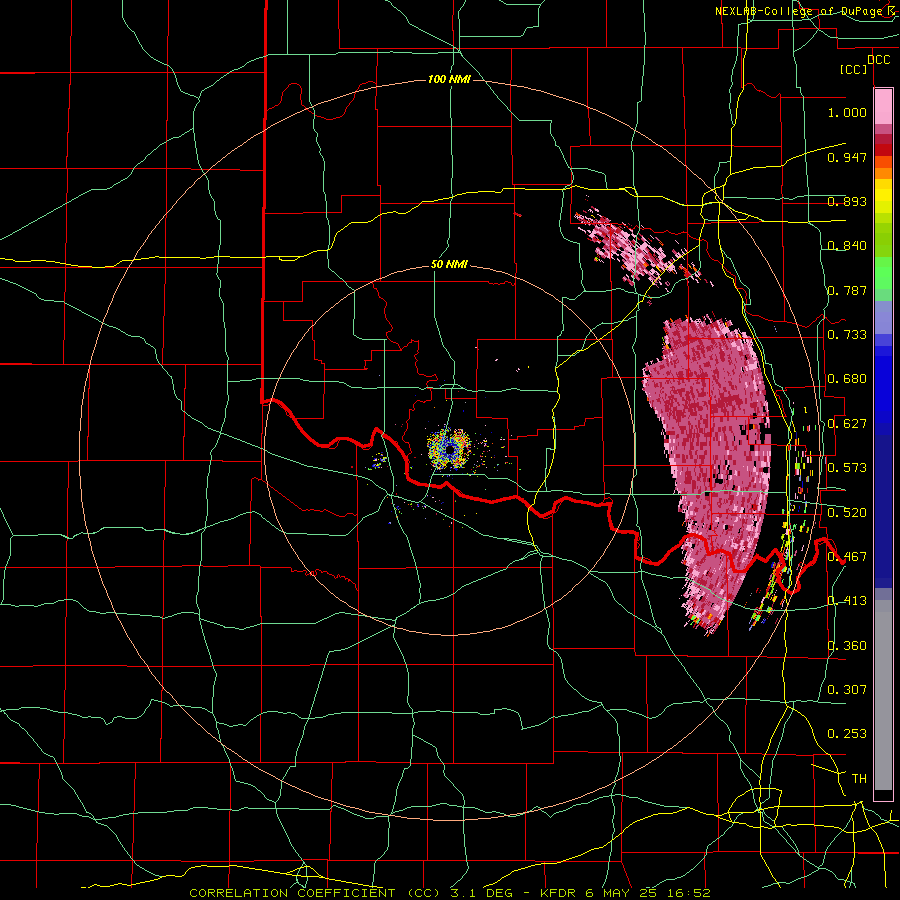Click the 0.253 scale value
900x900 pixels.
click(847, 734)
